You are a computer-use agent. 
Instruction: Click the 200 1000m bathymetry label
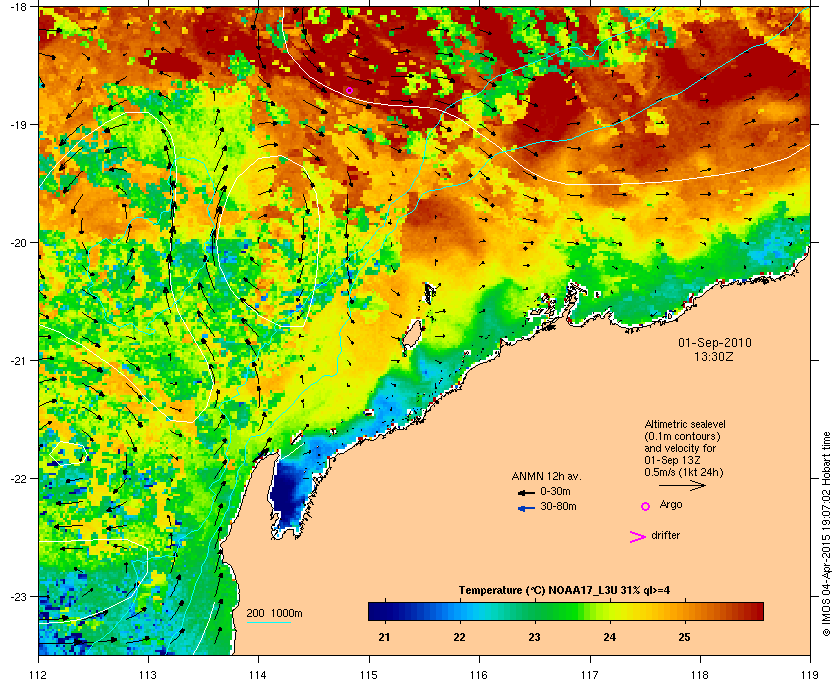click(x=274, y=614)
